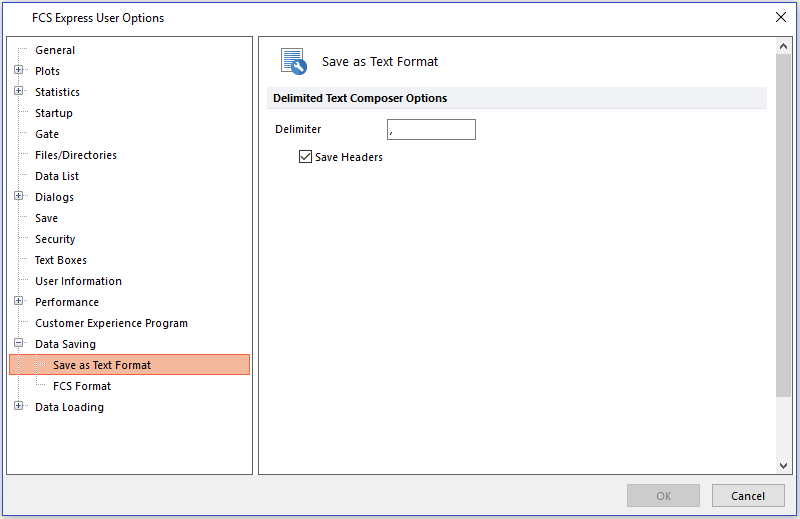The width and height of the screenshot is (800, 519).
Task: Open the Save options page
Action: point(46,218)
